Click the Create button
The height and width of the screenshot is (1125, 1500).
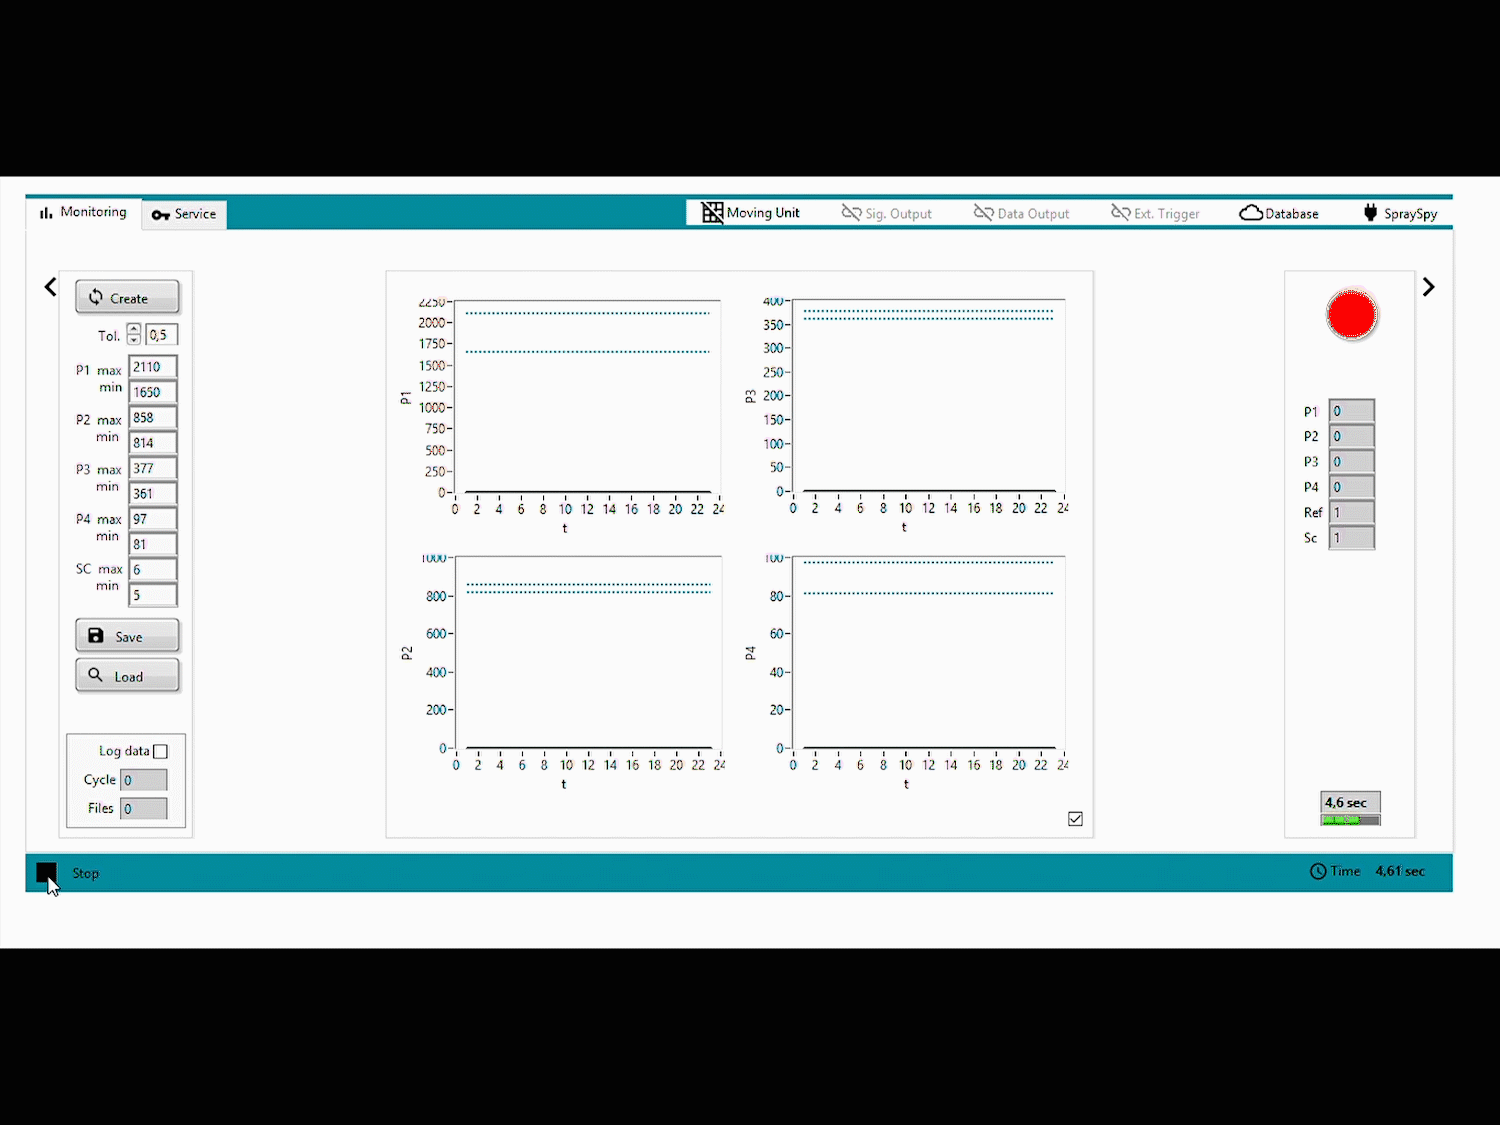(127, 297)
